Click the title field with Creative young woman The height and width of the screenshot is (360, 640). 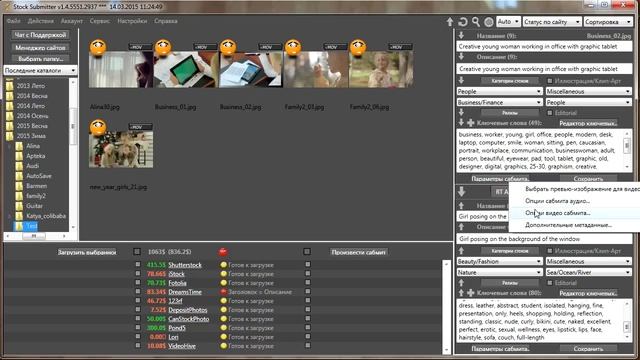point(544,46)
